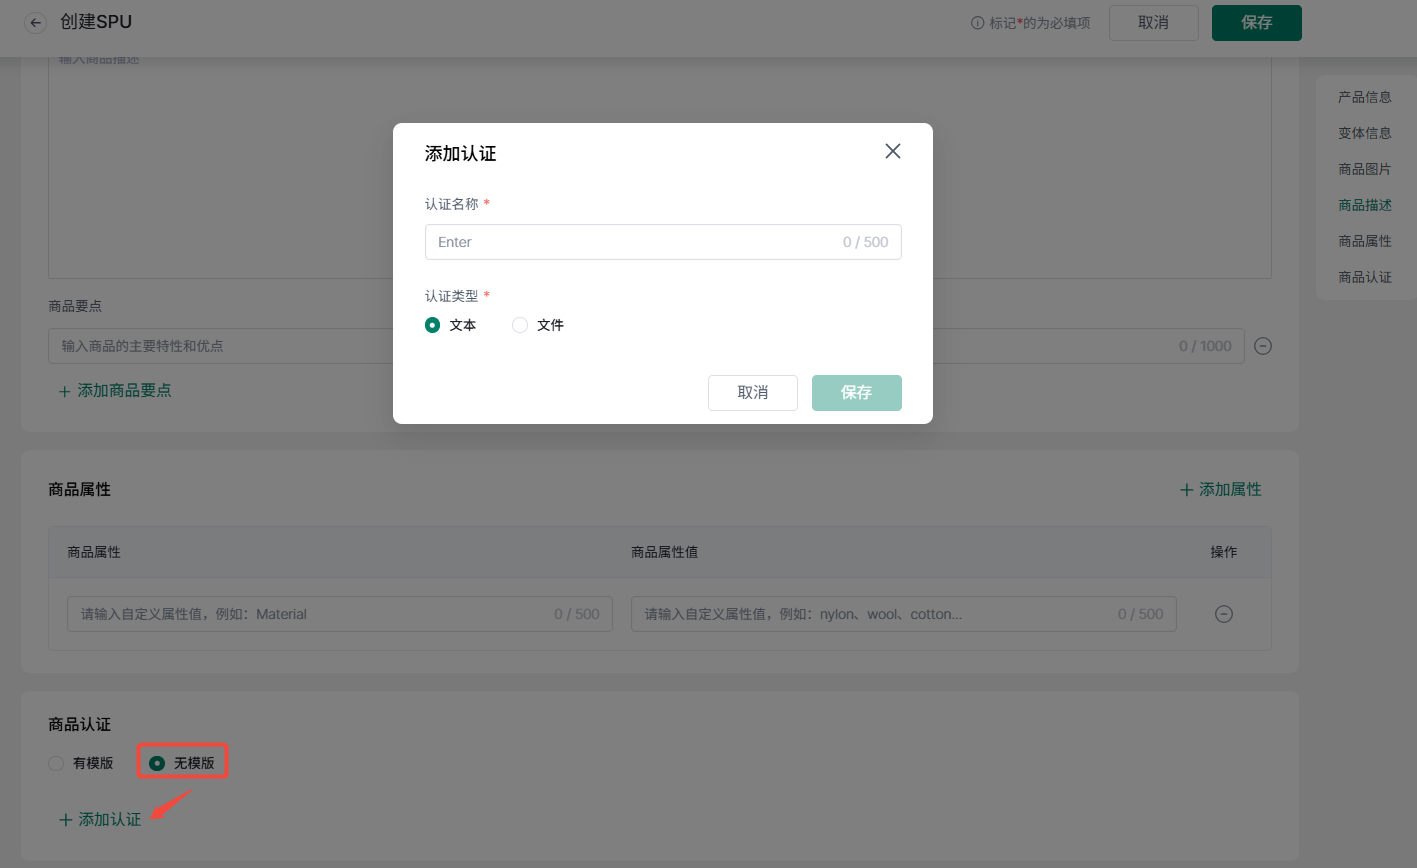Click the 创建SPU page title

96,22
